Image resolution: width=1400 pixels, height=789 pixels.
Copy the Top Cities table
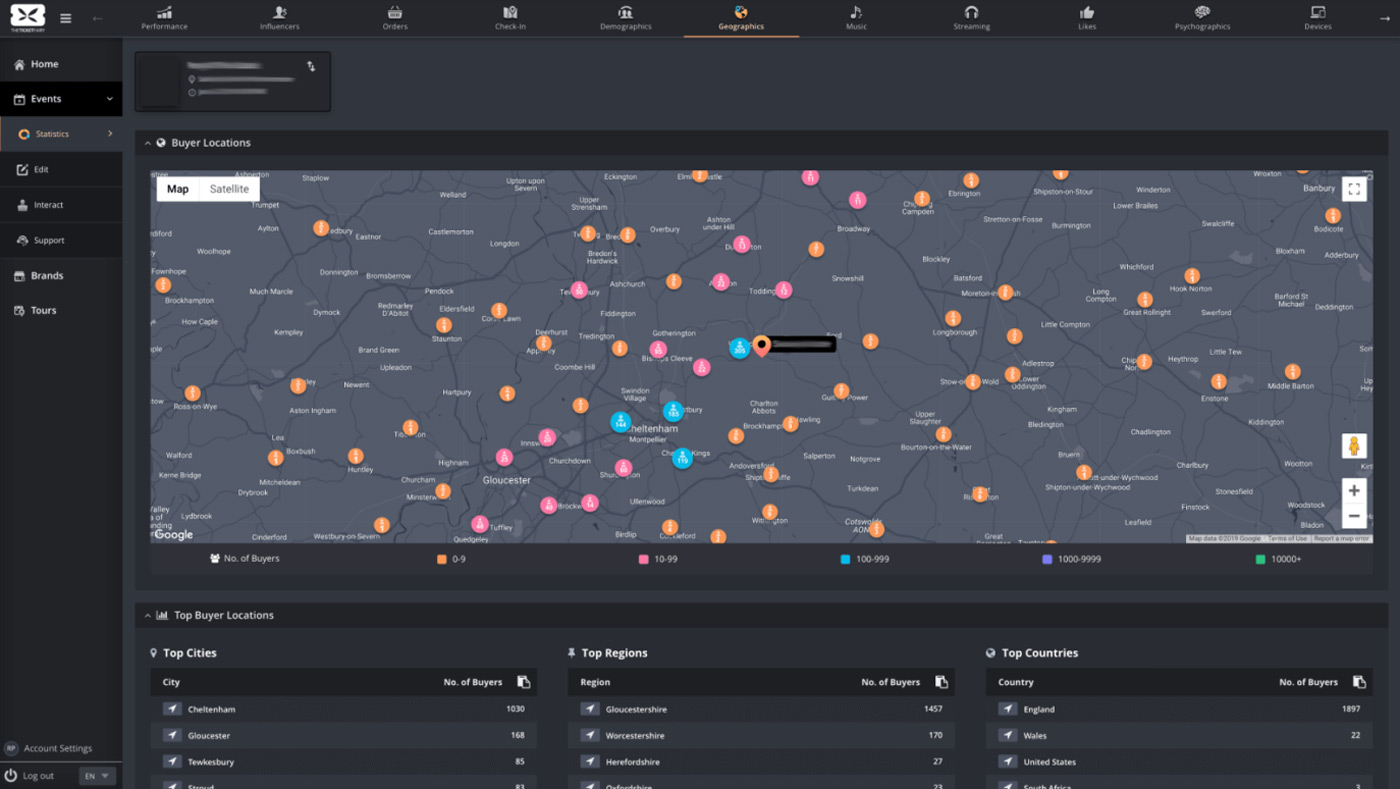pos(523,681)
